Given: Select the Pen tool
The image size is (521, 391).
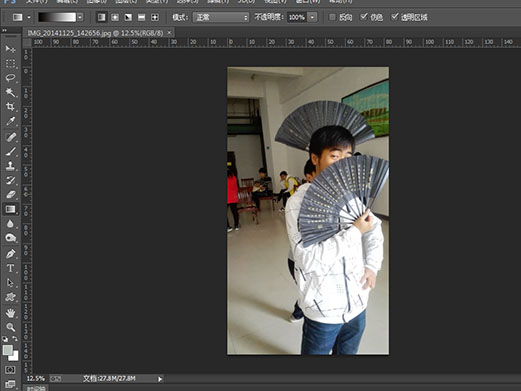Looking at the screenshot, I should tap(10, 254).
